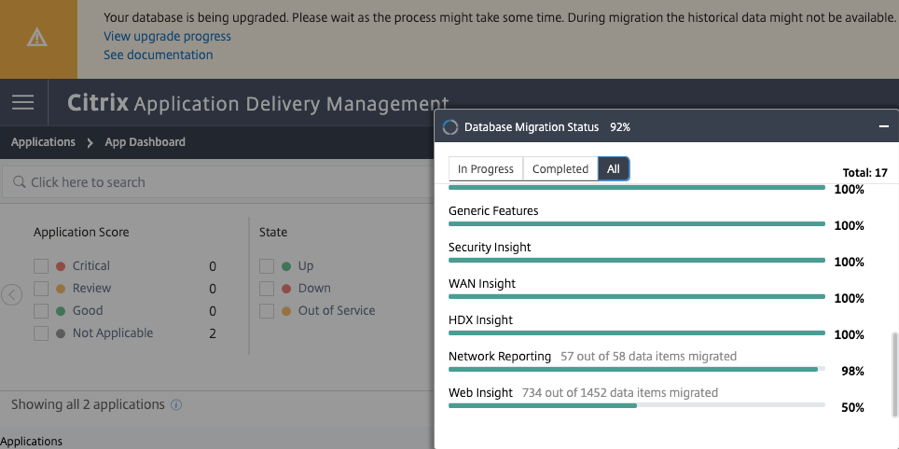Click the App Dashboard breadcrumb

(145, 142)
